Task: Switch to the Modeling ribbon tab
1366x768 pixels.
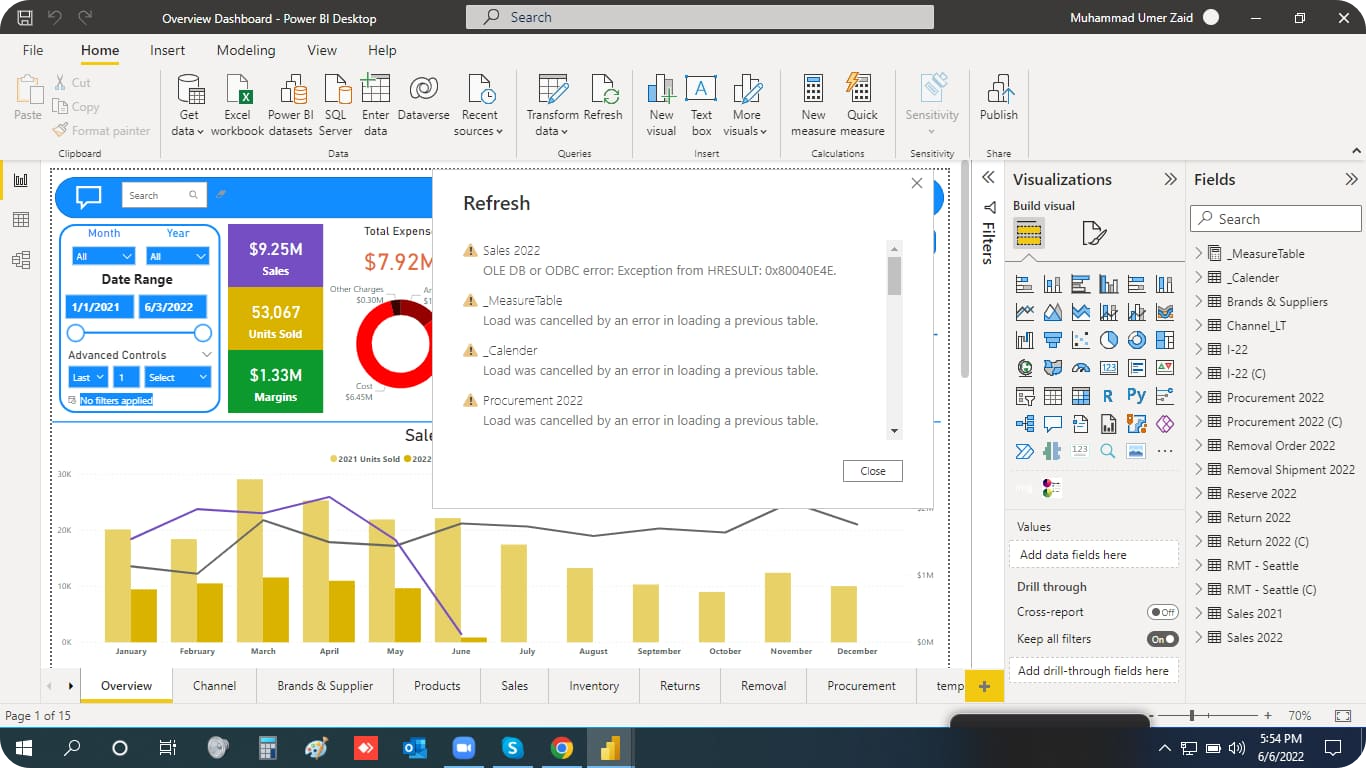Action: point(246,50)
